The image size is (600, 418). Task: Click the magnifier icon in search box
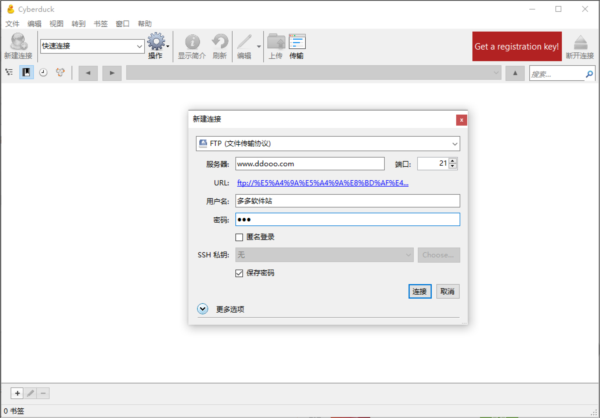pos(589,74)
